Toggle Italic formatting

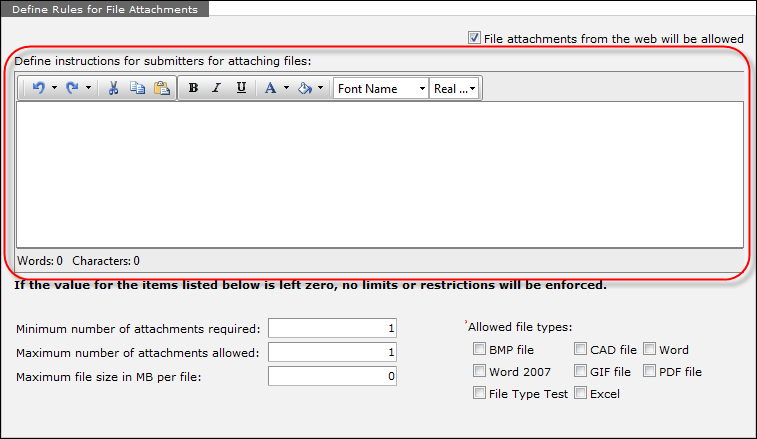tap(216, 88)
